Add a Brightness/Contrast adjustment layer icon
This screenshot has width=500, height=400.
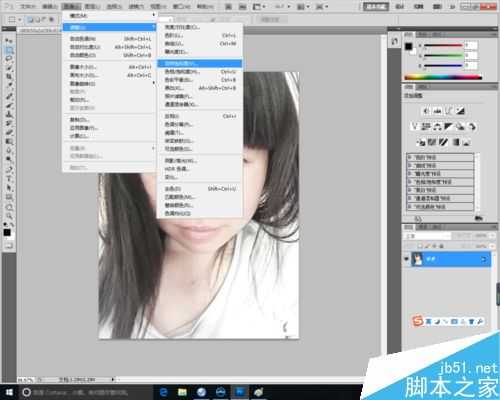(x=426, y=111)
